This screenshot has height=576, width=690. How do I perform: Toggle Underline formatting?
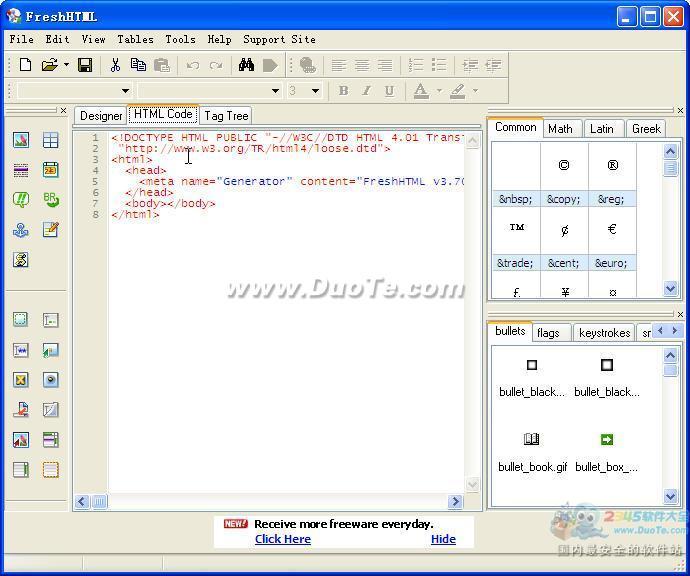(x=389, y=91)
